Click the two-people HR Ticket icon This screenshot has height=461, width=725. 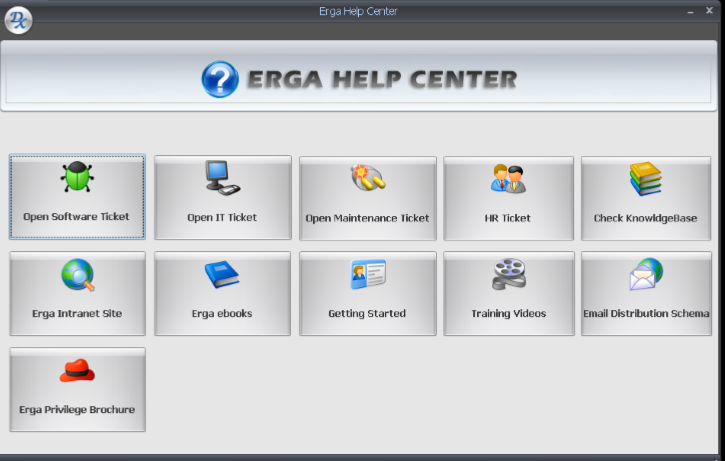coord(508,178)
